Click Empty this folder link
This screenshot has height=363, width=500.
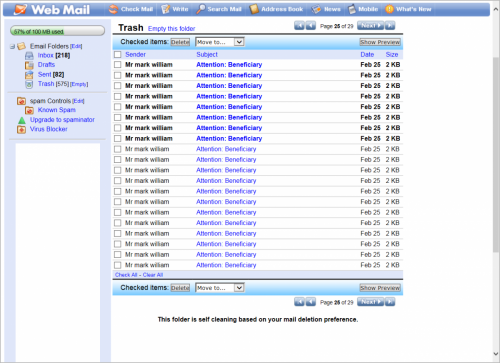pos(171,29)
